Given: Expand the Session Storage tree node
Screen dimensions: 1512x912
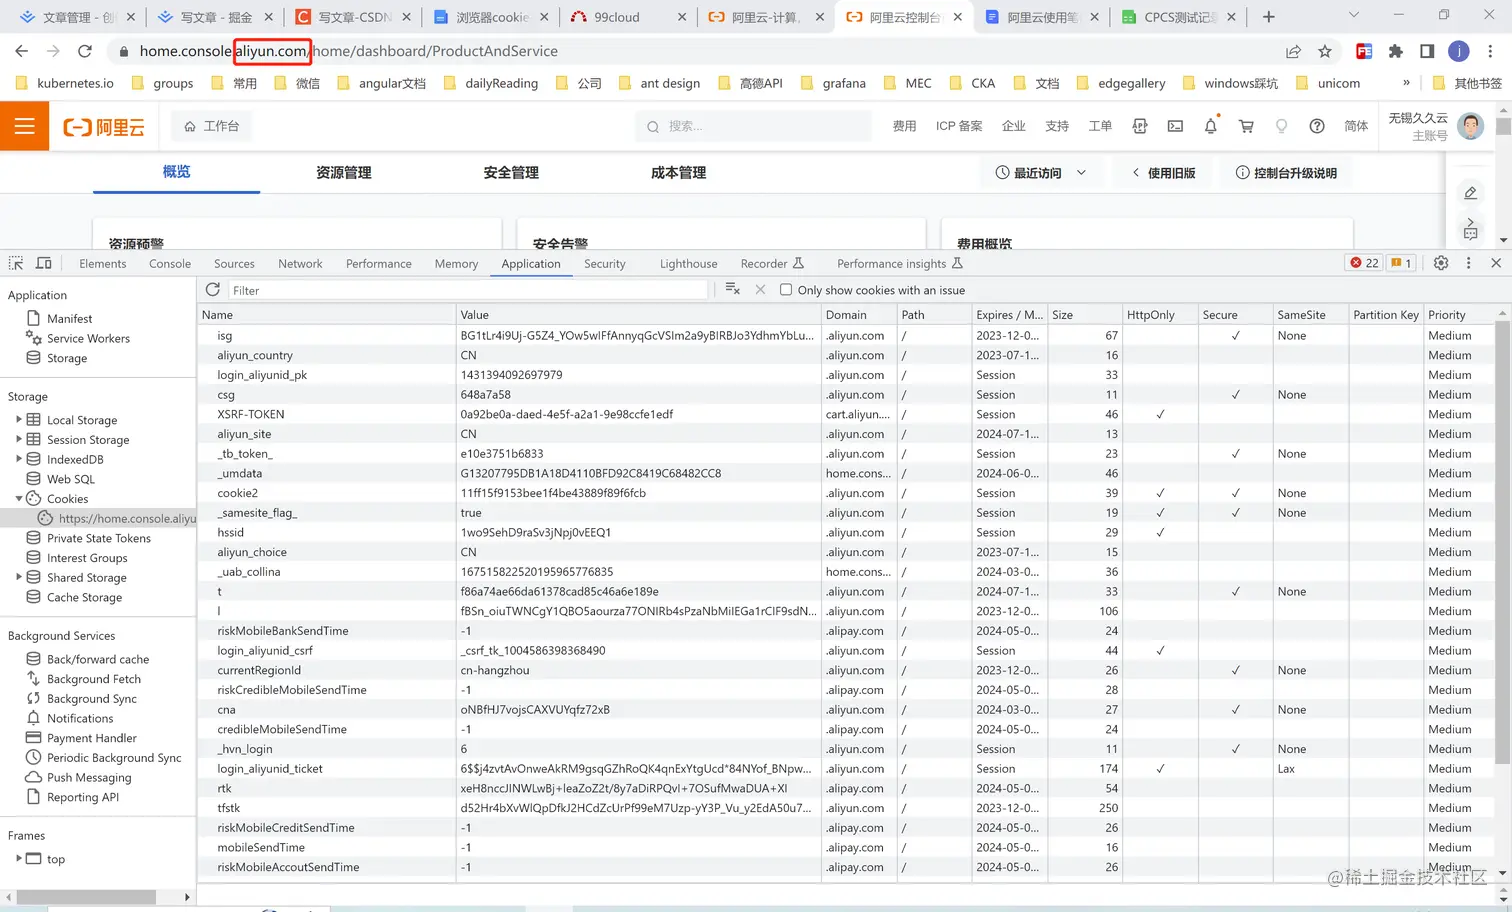Looking at the screenshot, I should click(18, 439).
